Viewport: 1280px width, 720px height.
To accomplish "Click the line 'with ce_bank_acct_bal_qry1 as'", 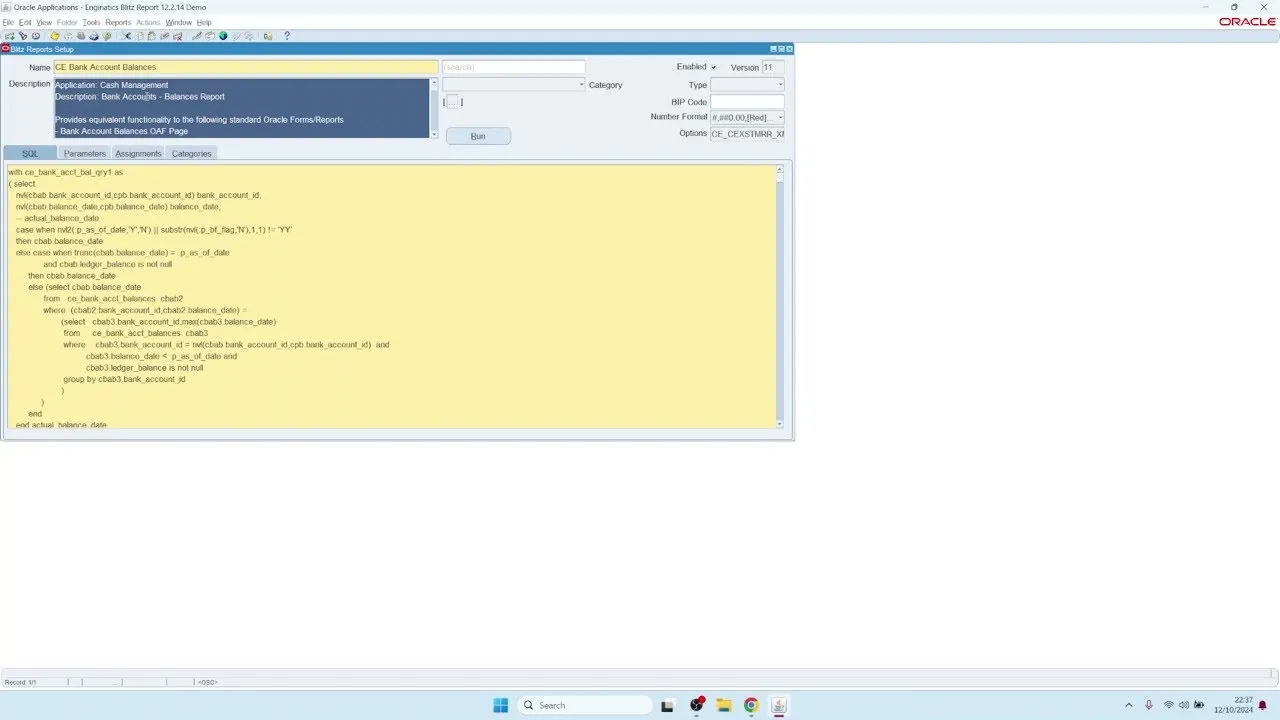I will click(66, 172).
